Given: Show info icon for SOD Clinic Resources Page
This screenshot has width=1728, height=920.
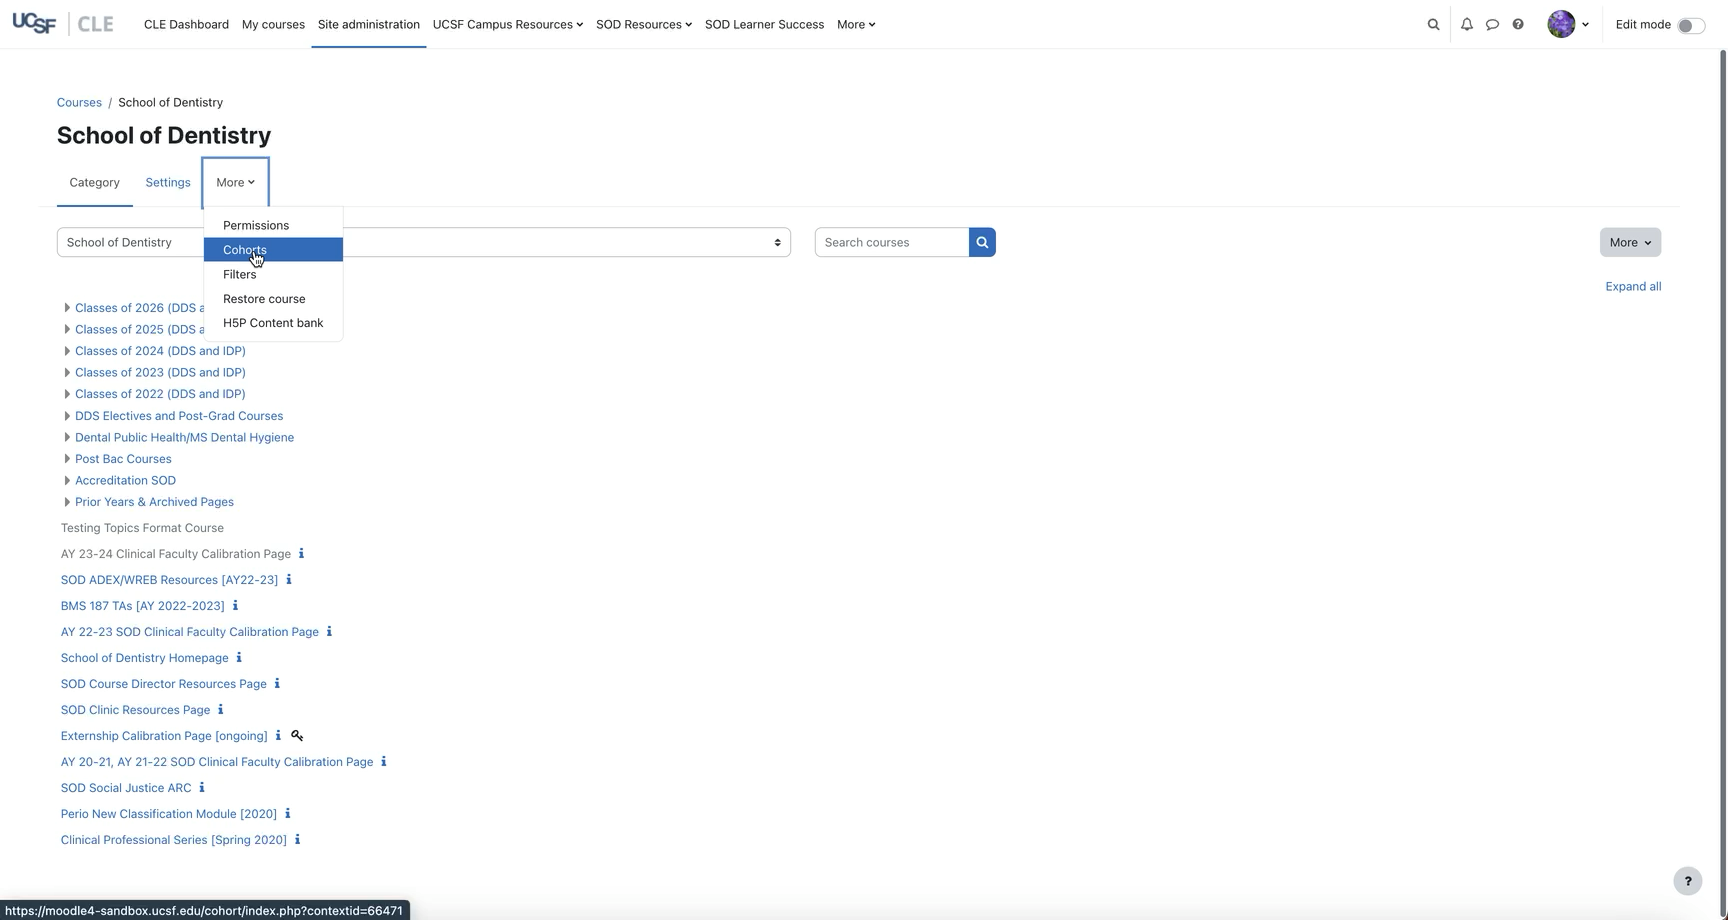Looking at the screenshot, I should tap(221, 709).
